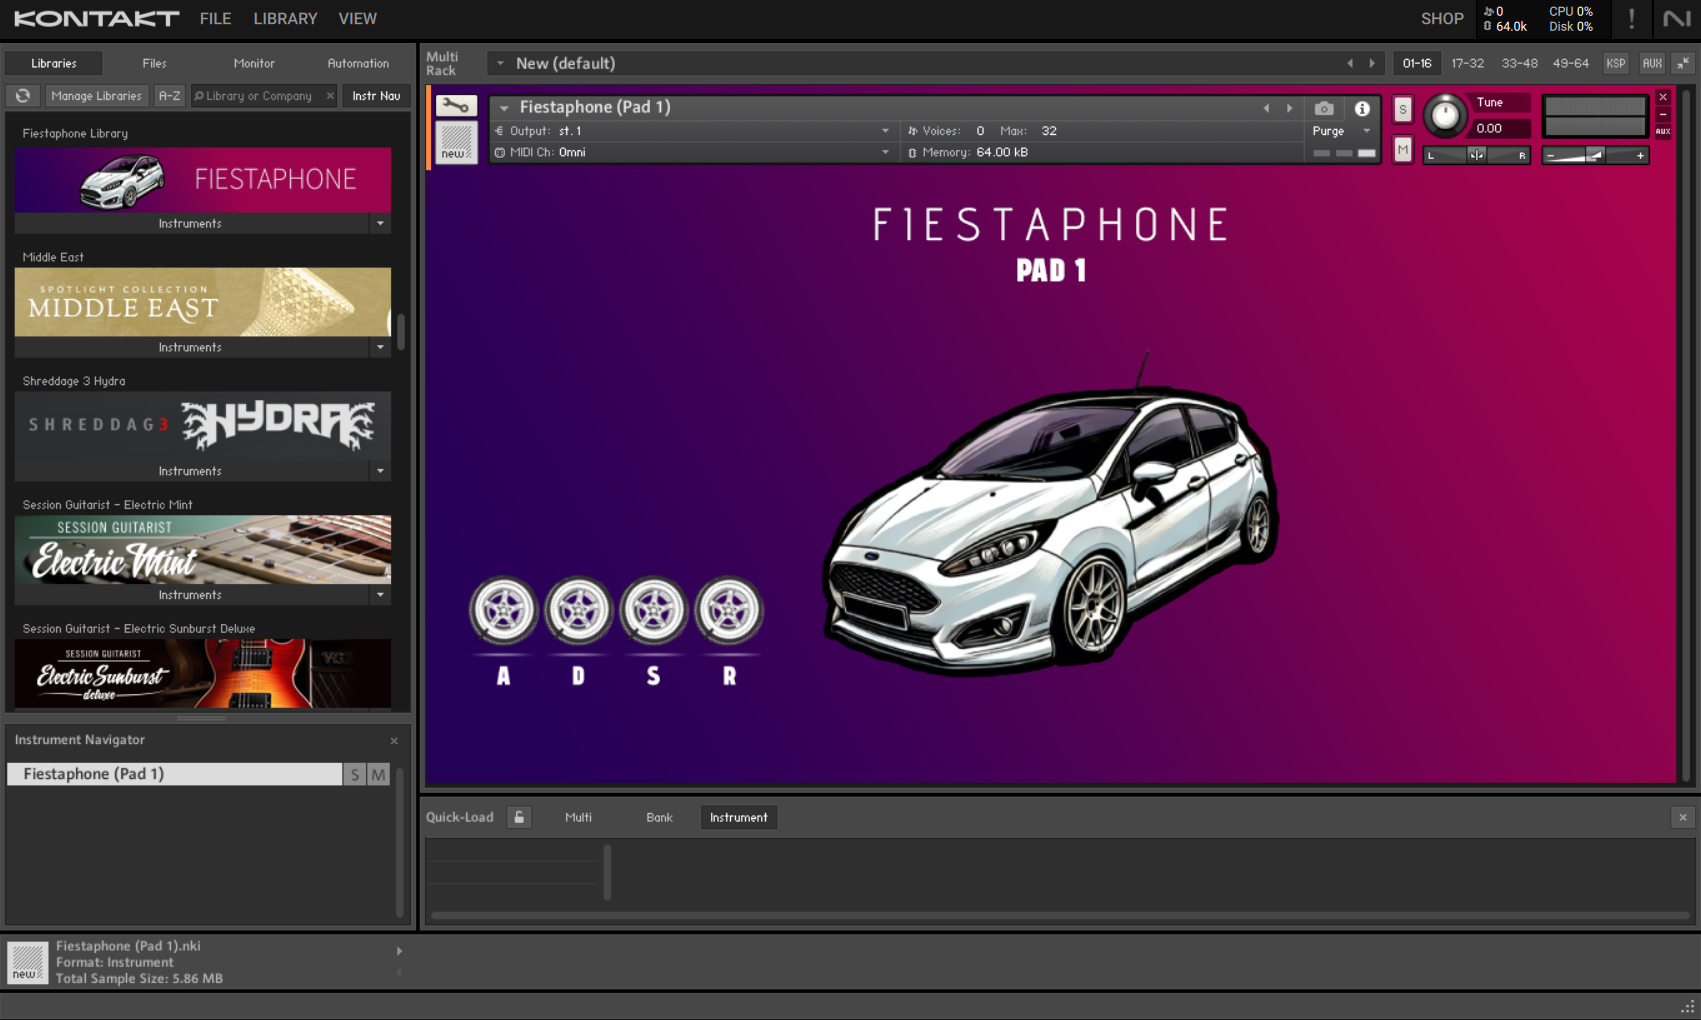
Task: Open the VIEW menu
Action: (x=357, y=18)
